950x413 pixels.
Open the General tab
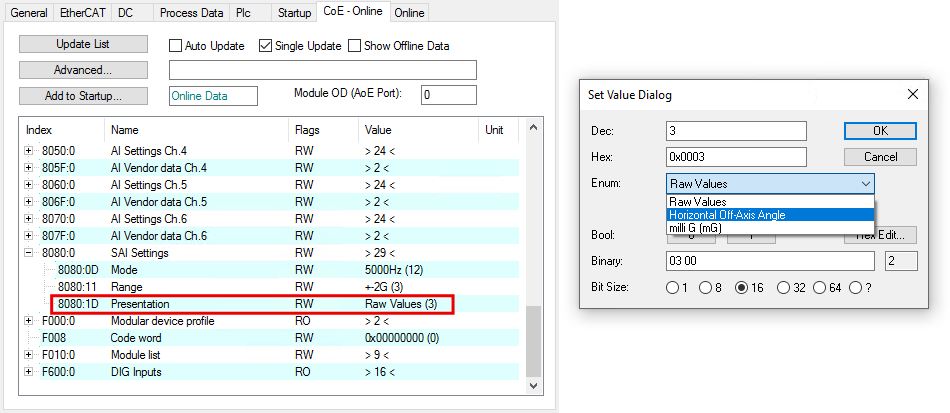[29, 13]
